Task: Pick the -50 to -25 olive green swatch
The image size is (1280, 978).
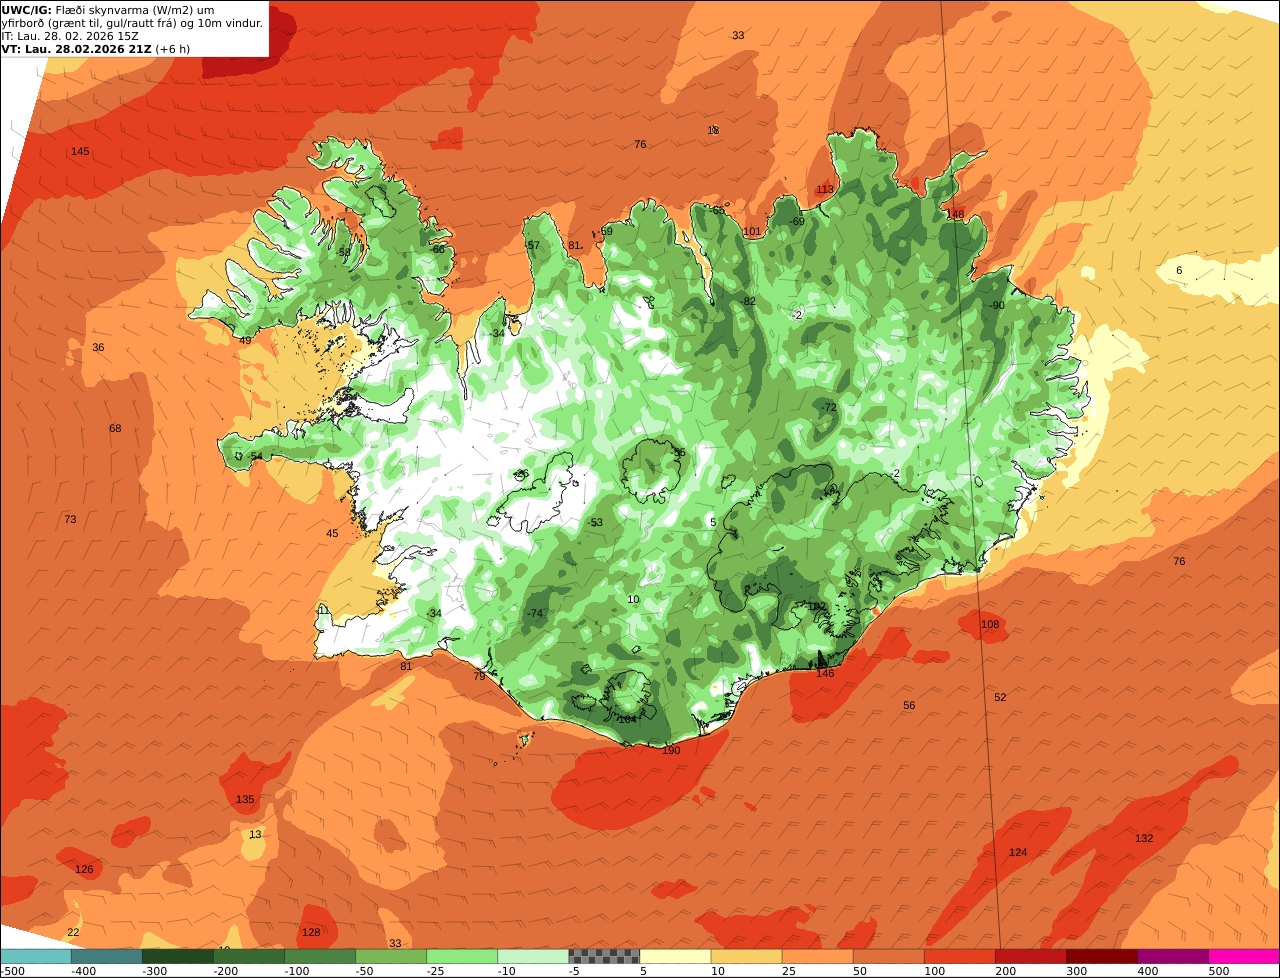Action: [391, 956]
